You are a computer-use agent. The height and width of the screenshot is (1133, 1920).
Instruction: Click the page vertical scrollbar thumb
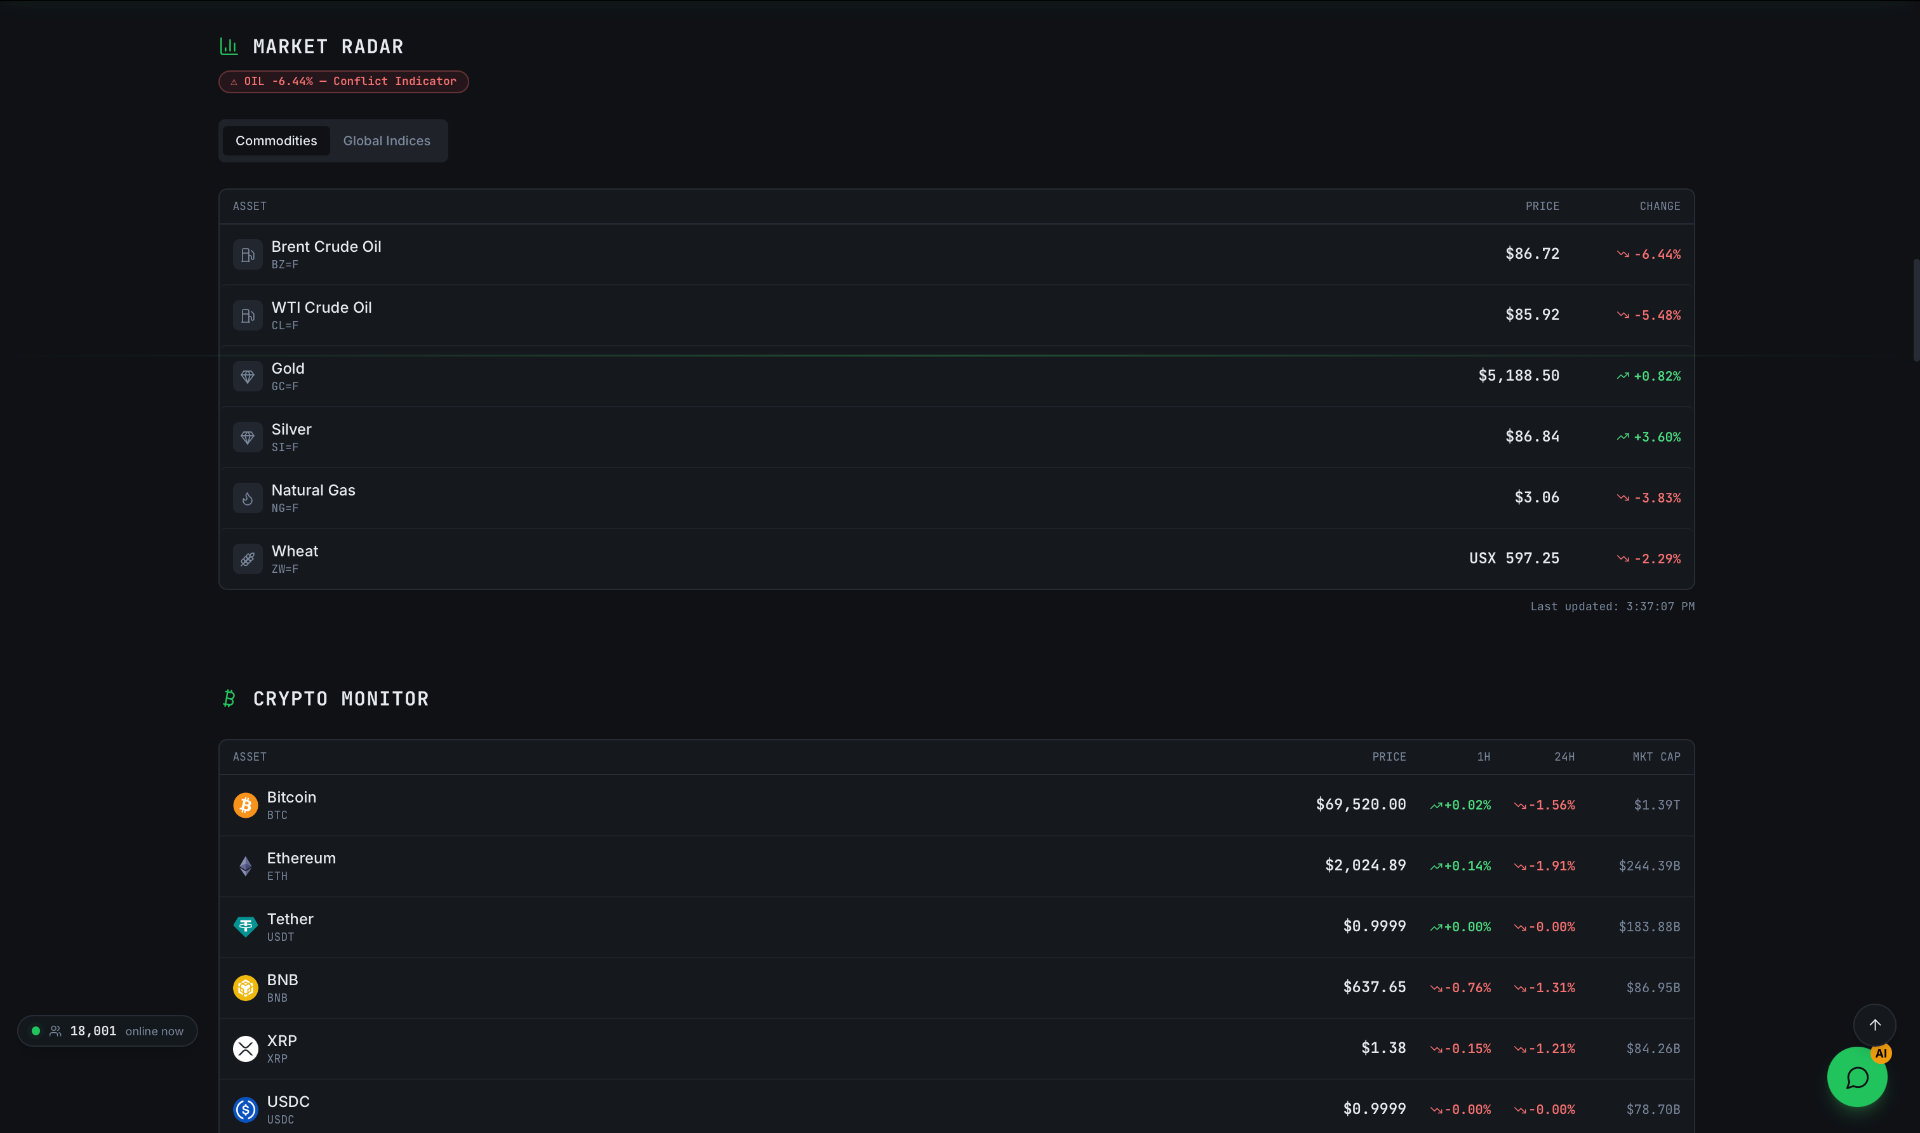click(x=1916, y=310)
